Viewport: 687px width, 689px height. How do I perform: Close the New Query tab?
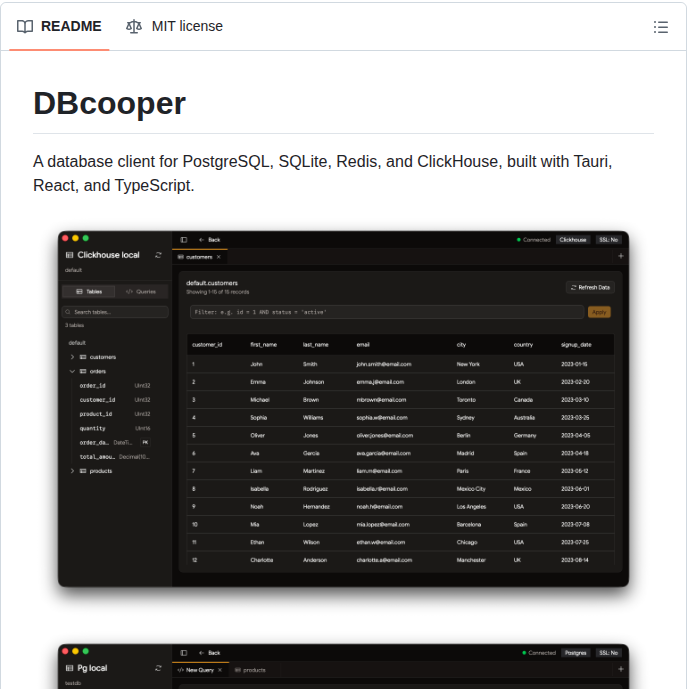[x=220, y=670]
